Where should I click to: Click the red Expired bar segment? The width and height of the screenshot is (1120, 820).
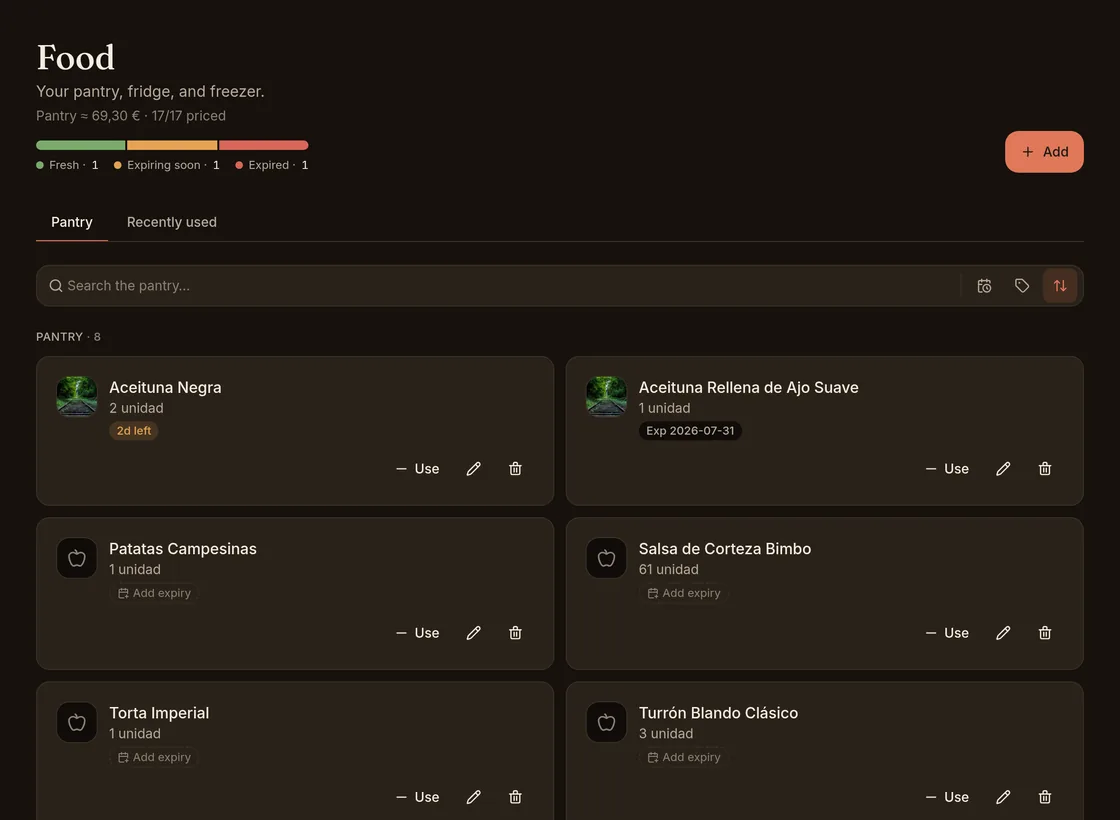[x=264, y=145]
